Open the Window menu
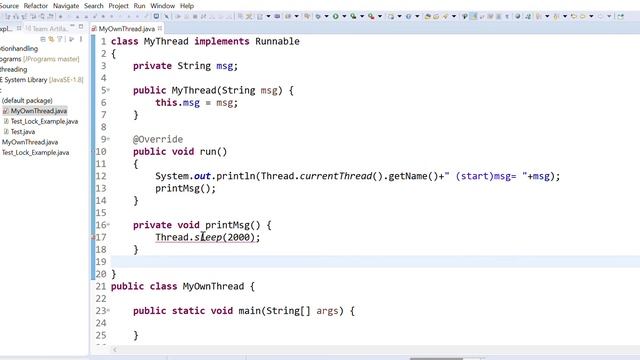640x360 pixels. 162,6
